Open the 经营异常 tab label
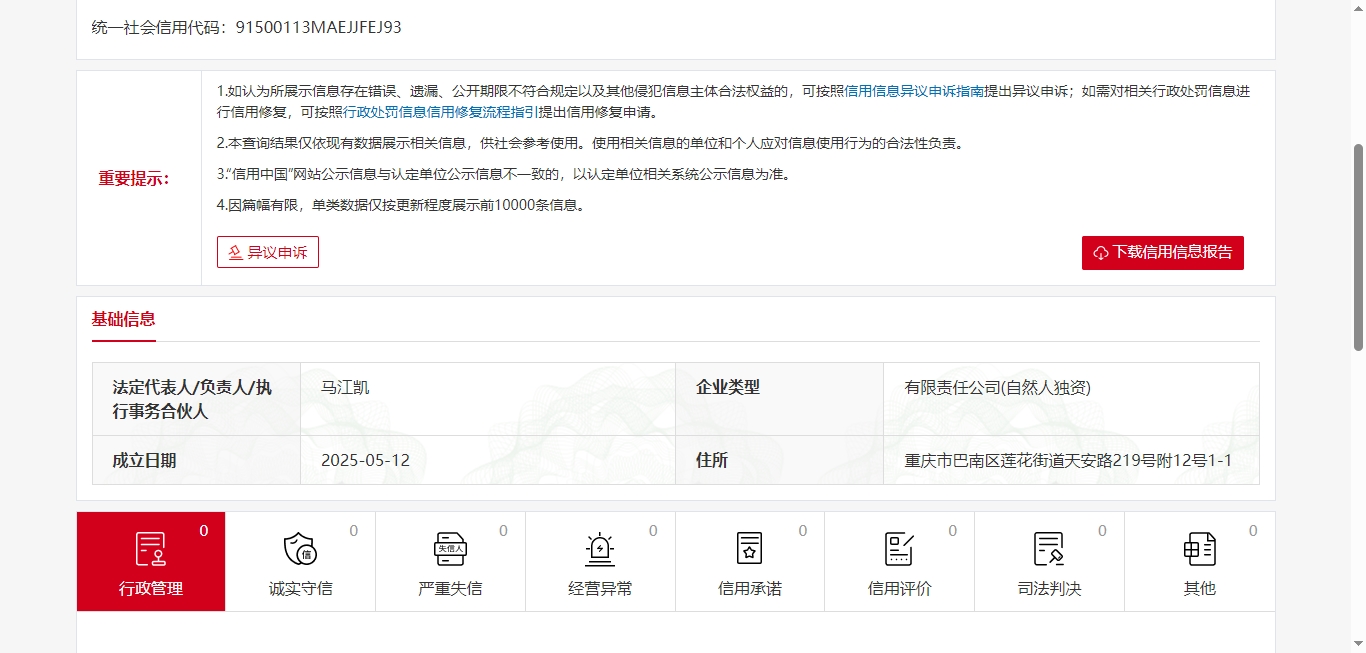Screen dimensions: 1366x653 tap(600, 588)
